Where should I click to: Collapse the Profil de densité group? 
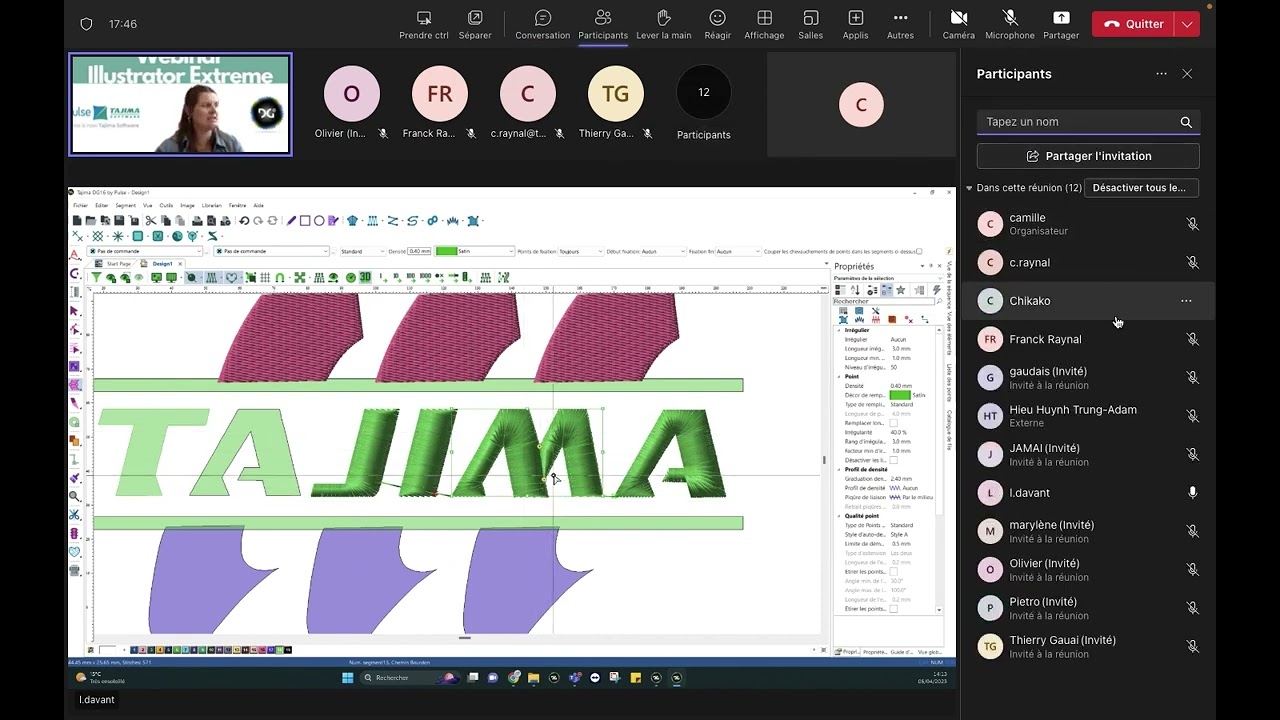pyautogui.click(x=839, y=469)
